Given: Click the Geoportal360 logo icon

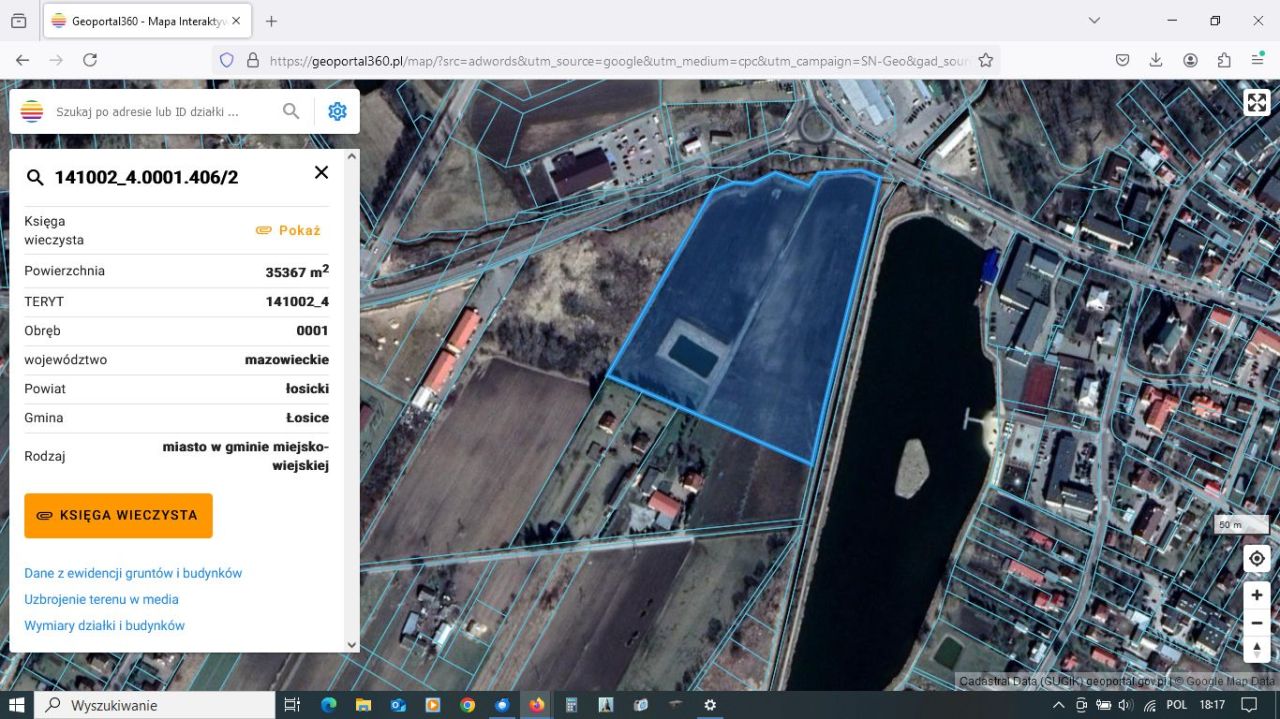Looking at the screenshot, I should coord(32,112).
